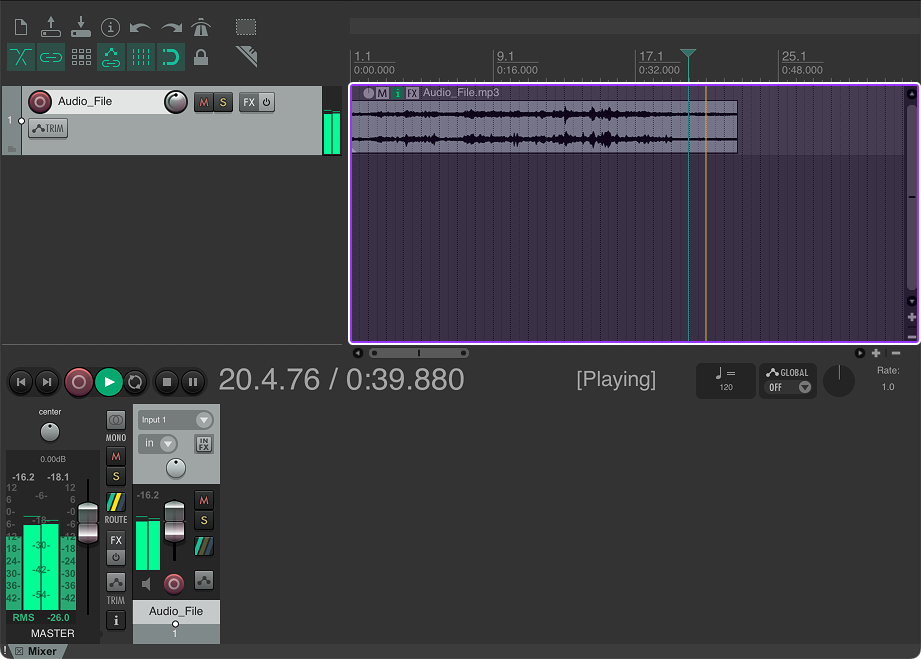Create a new project file
Image resolution: width=921 pixels, height=659 pixels.
click(21, 27)
